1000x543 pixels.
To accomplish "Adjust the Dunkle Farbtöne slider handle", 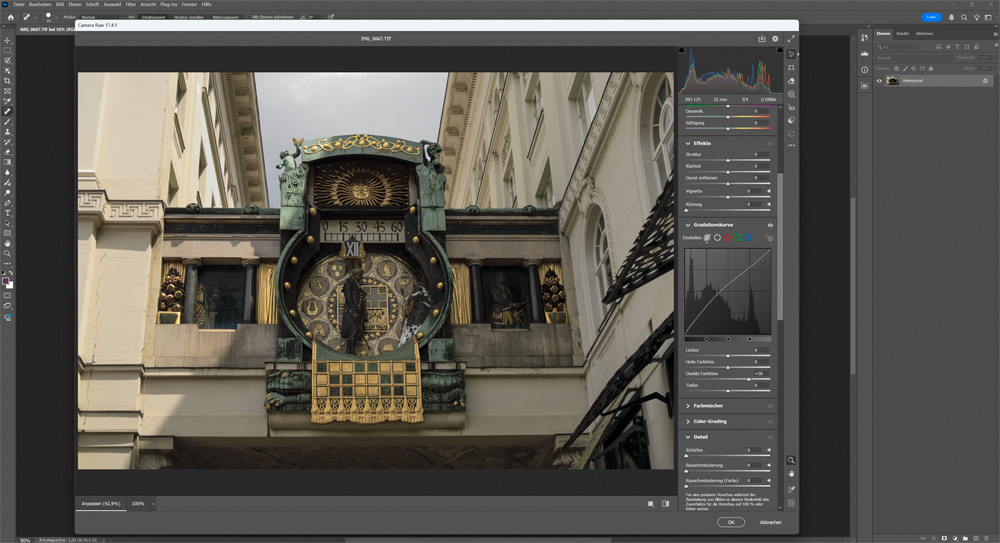I will [x=749, y=379].
